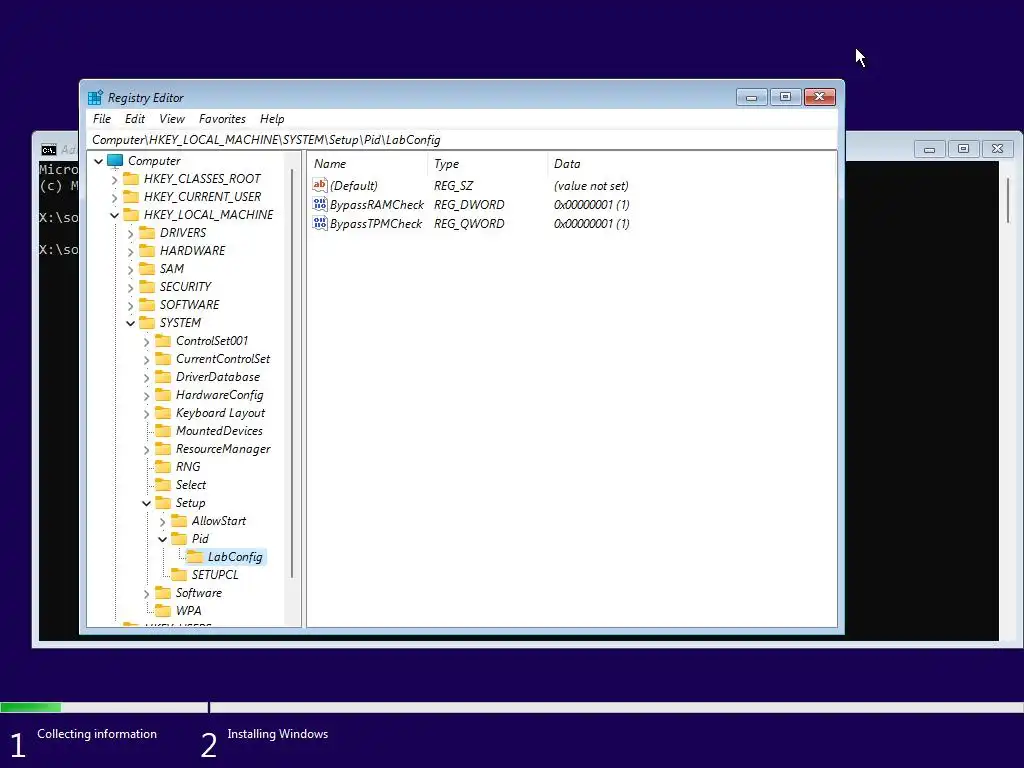Collapse HKEY_LOCAL_MACHINE node

point(114,215)
